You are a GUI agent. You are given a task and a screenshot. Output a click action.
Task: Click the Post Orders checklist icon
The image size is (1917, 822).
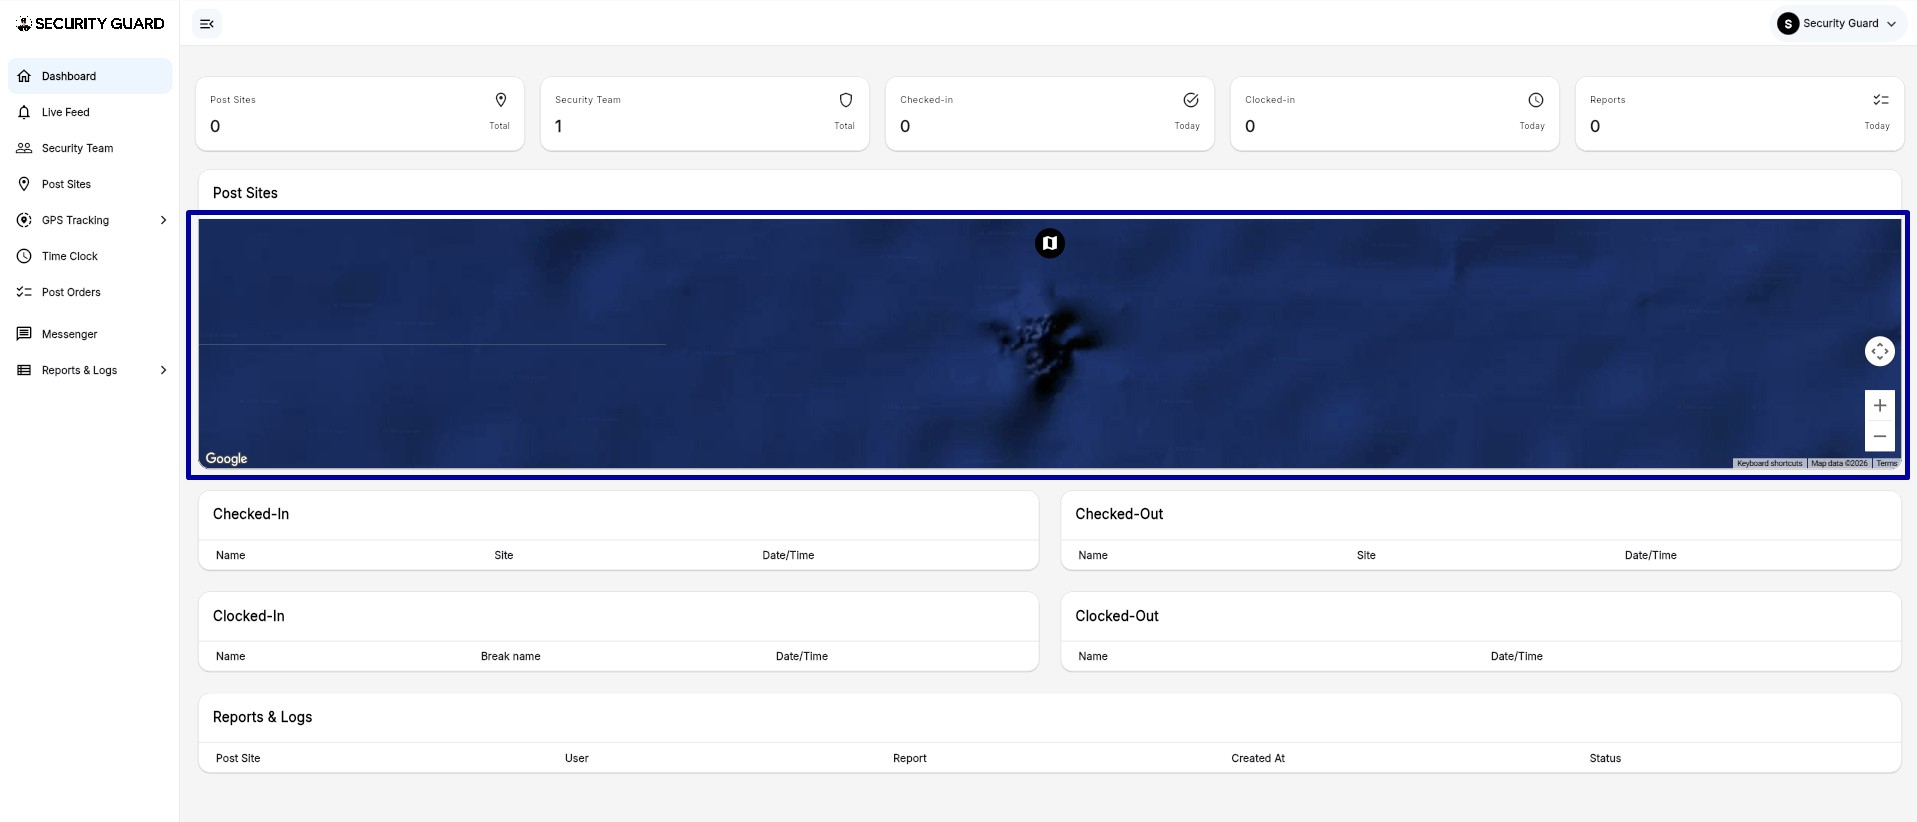(x=24, y=292)
